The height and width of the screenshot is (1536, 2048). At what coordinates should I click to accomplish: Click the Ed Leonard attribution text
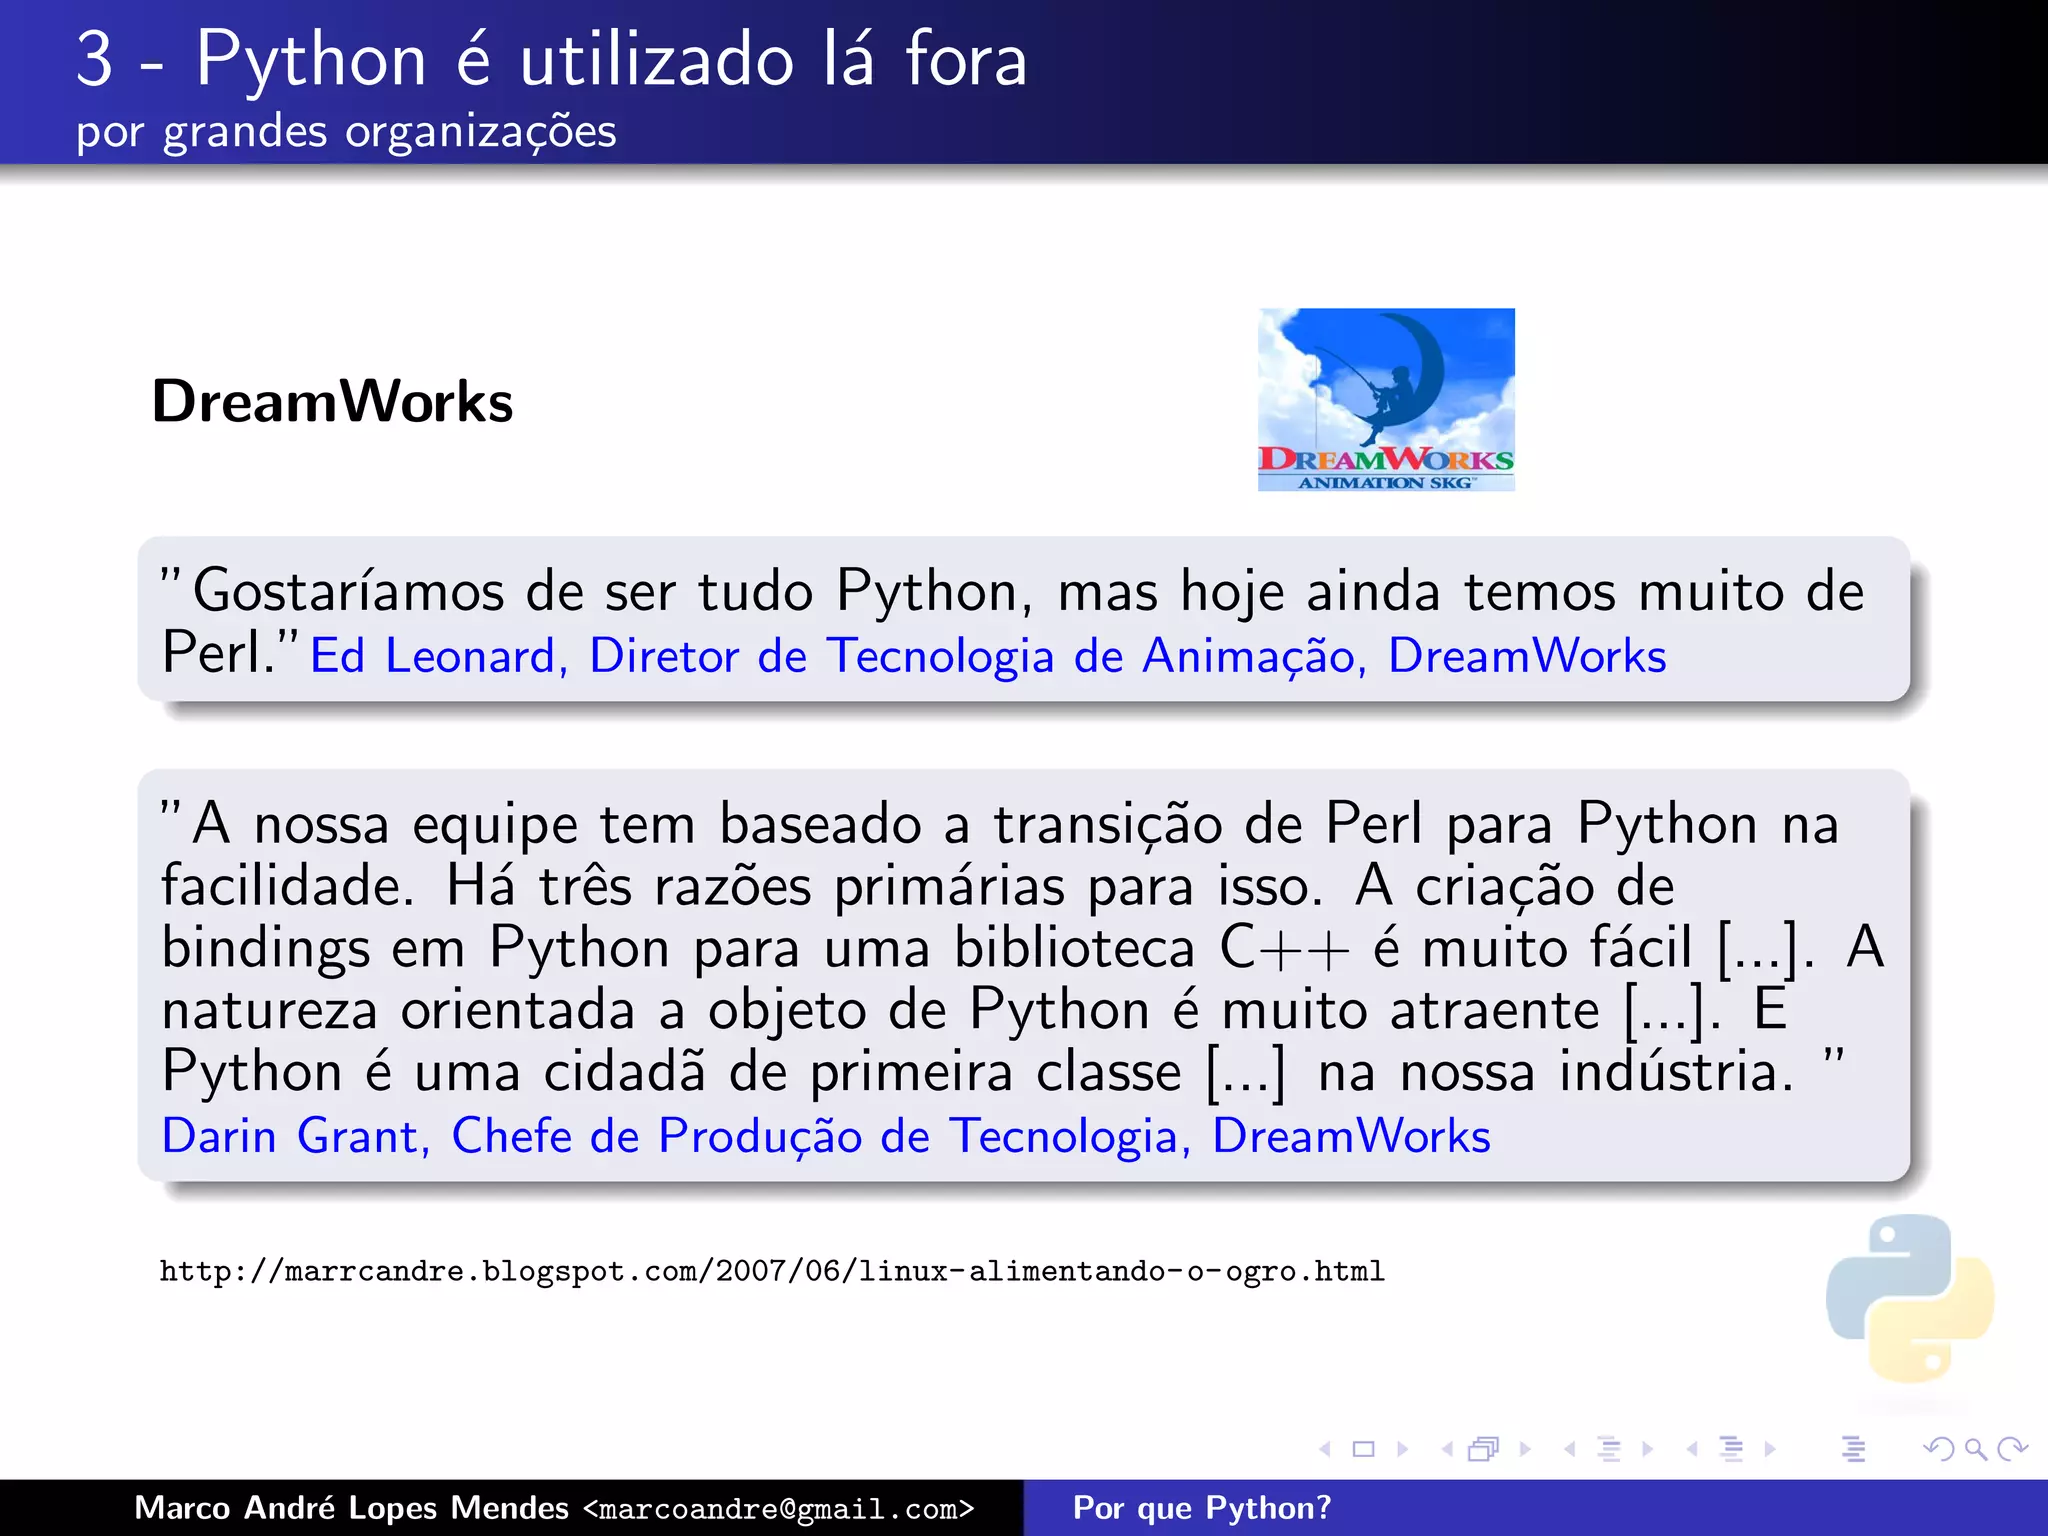tap(988, 657)
